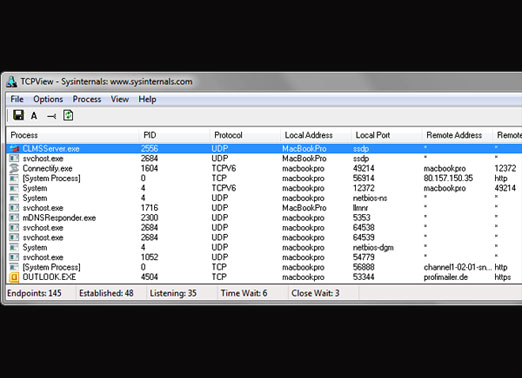Click the TCPView title bar application icon
The width and height of the screenshot is (522, 378).
[x=12, y=82]
